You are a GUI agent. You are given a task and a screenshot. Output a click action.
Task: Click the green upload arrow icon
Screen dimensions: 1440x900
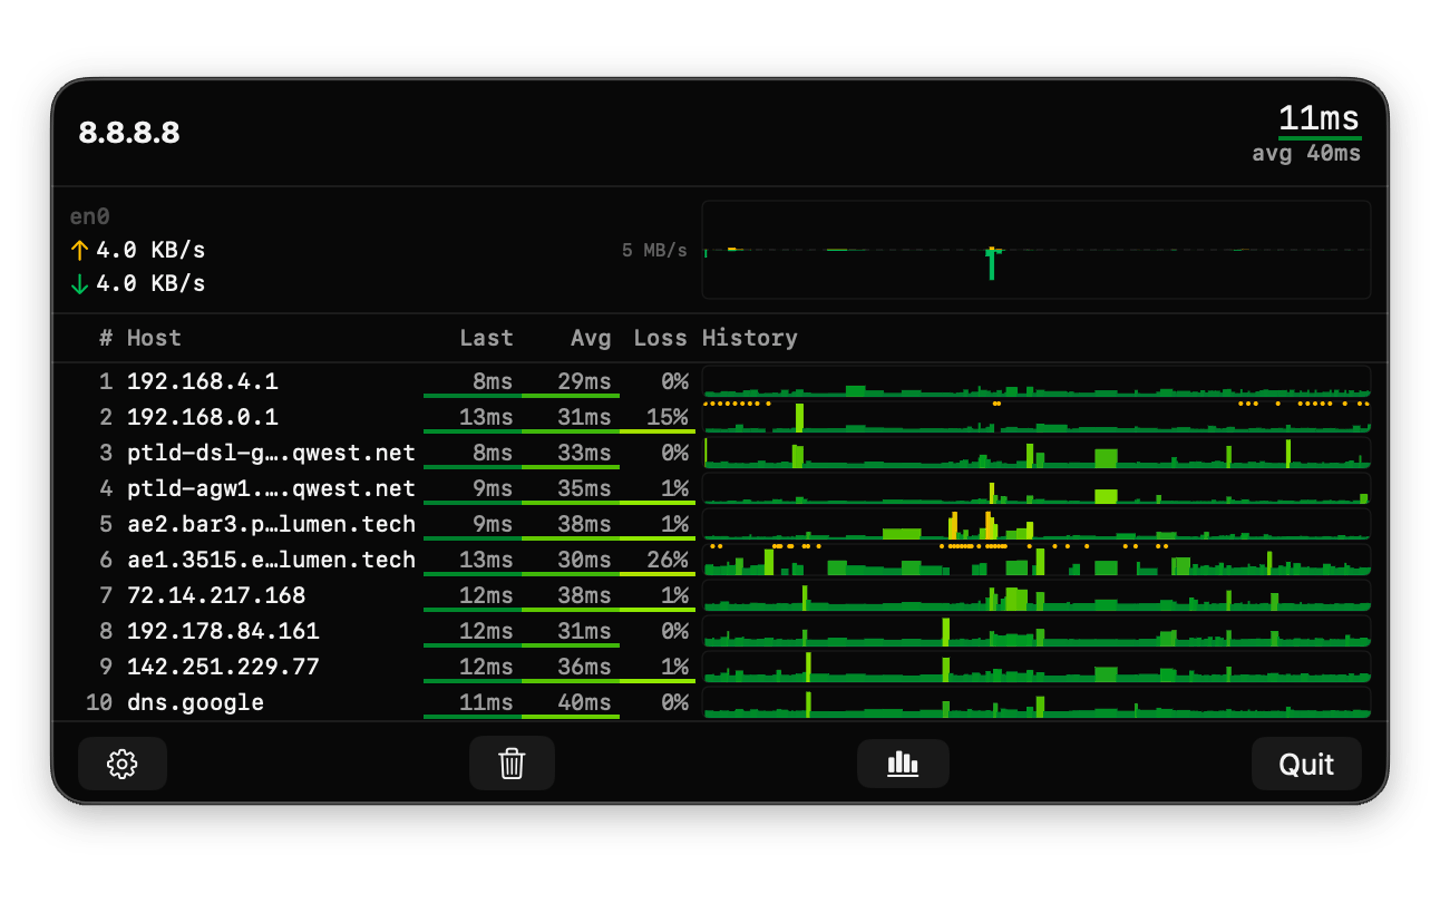point(80,250)
